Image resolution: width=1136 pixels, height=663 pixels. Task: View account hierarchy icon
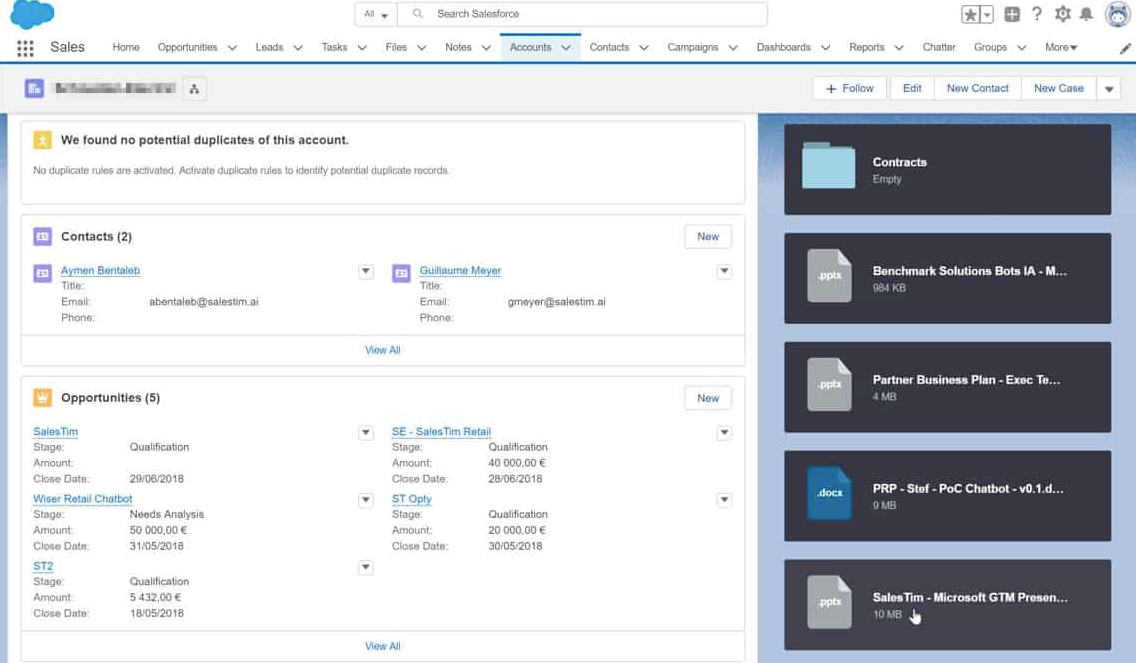coord(194,88)
